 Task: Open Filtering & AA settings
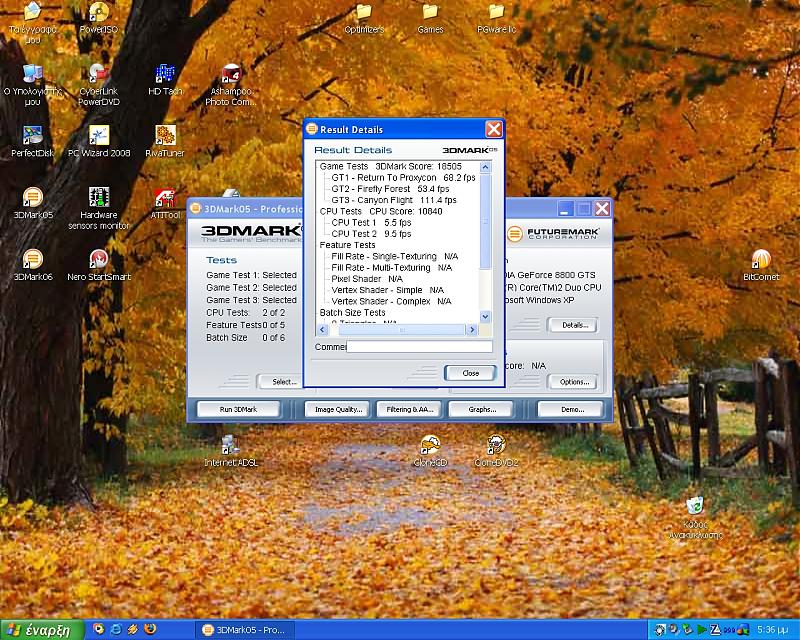coord(409,409)
